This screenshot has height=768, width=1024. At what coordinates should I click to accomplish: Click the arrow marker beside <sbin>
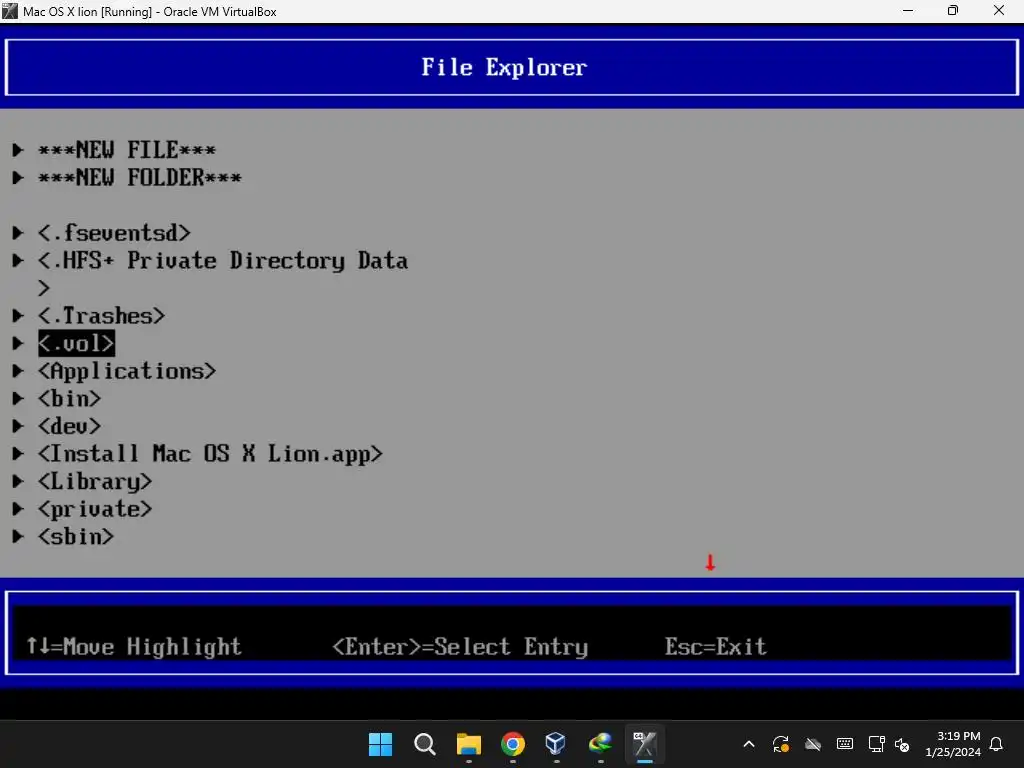[18, 537]
